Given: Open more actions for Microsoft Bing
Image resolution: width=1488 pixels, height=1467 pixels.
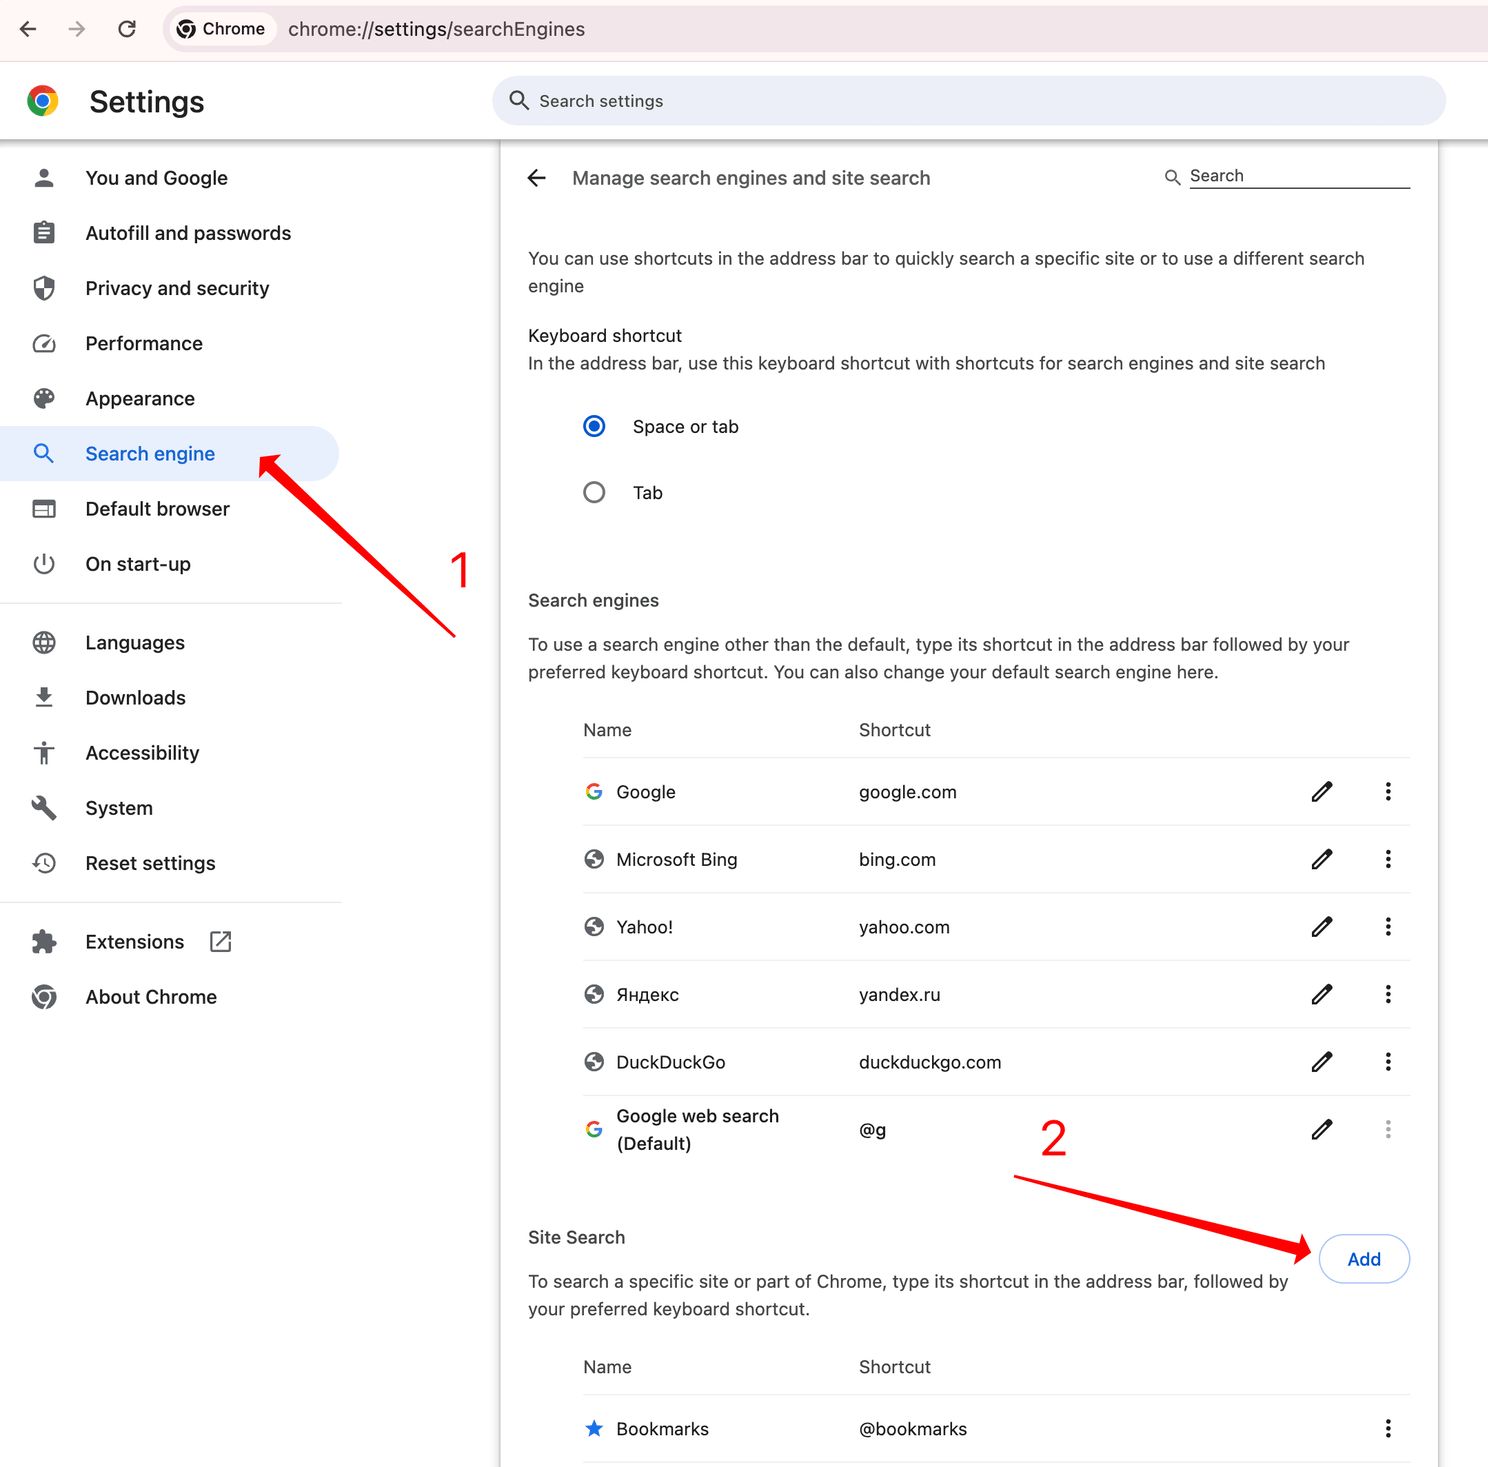Looking at the screenshot, I should pos(1388,859).
